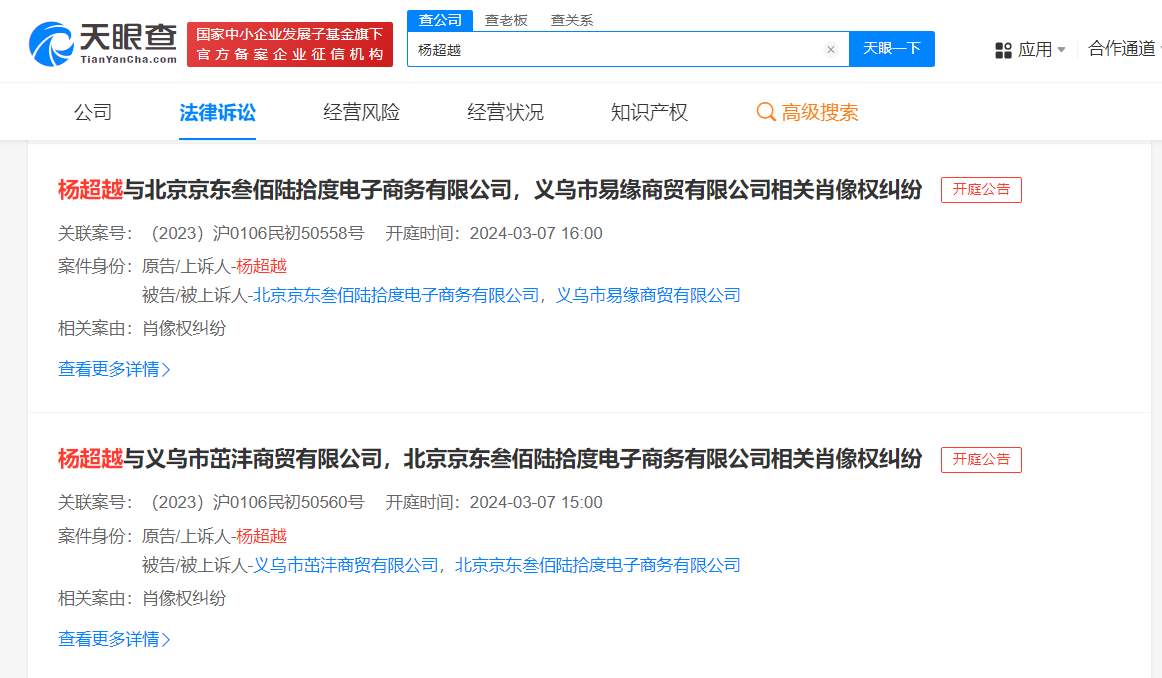Open defendant 义乌市茁沣商贸有限公司 link
The image size is (1162, 678).
tap(346, 565)
